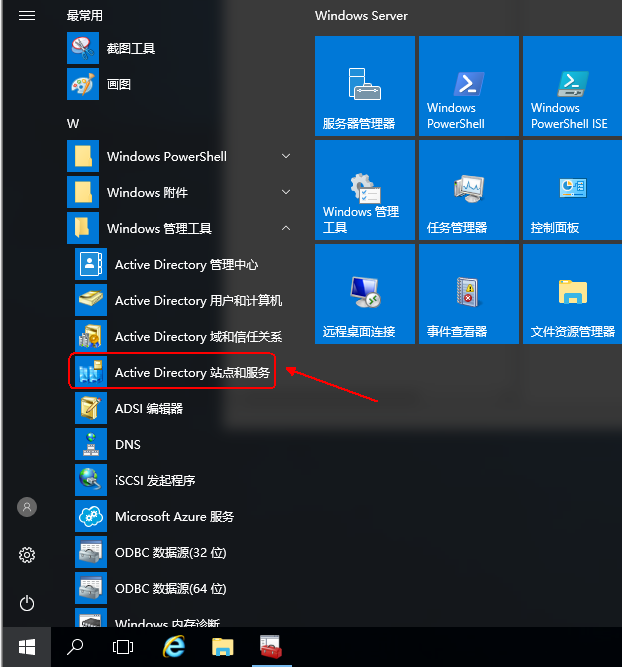Open the ADSI 编辑器 icon
The image size is (622, 667).
point(91,408)
